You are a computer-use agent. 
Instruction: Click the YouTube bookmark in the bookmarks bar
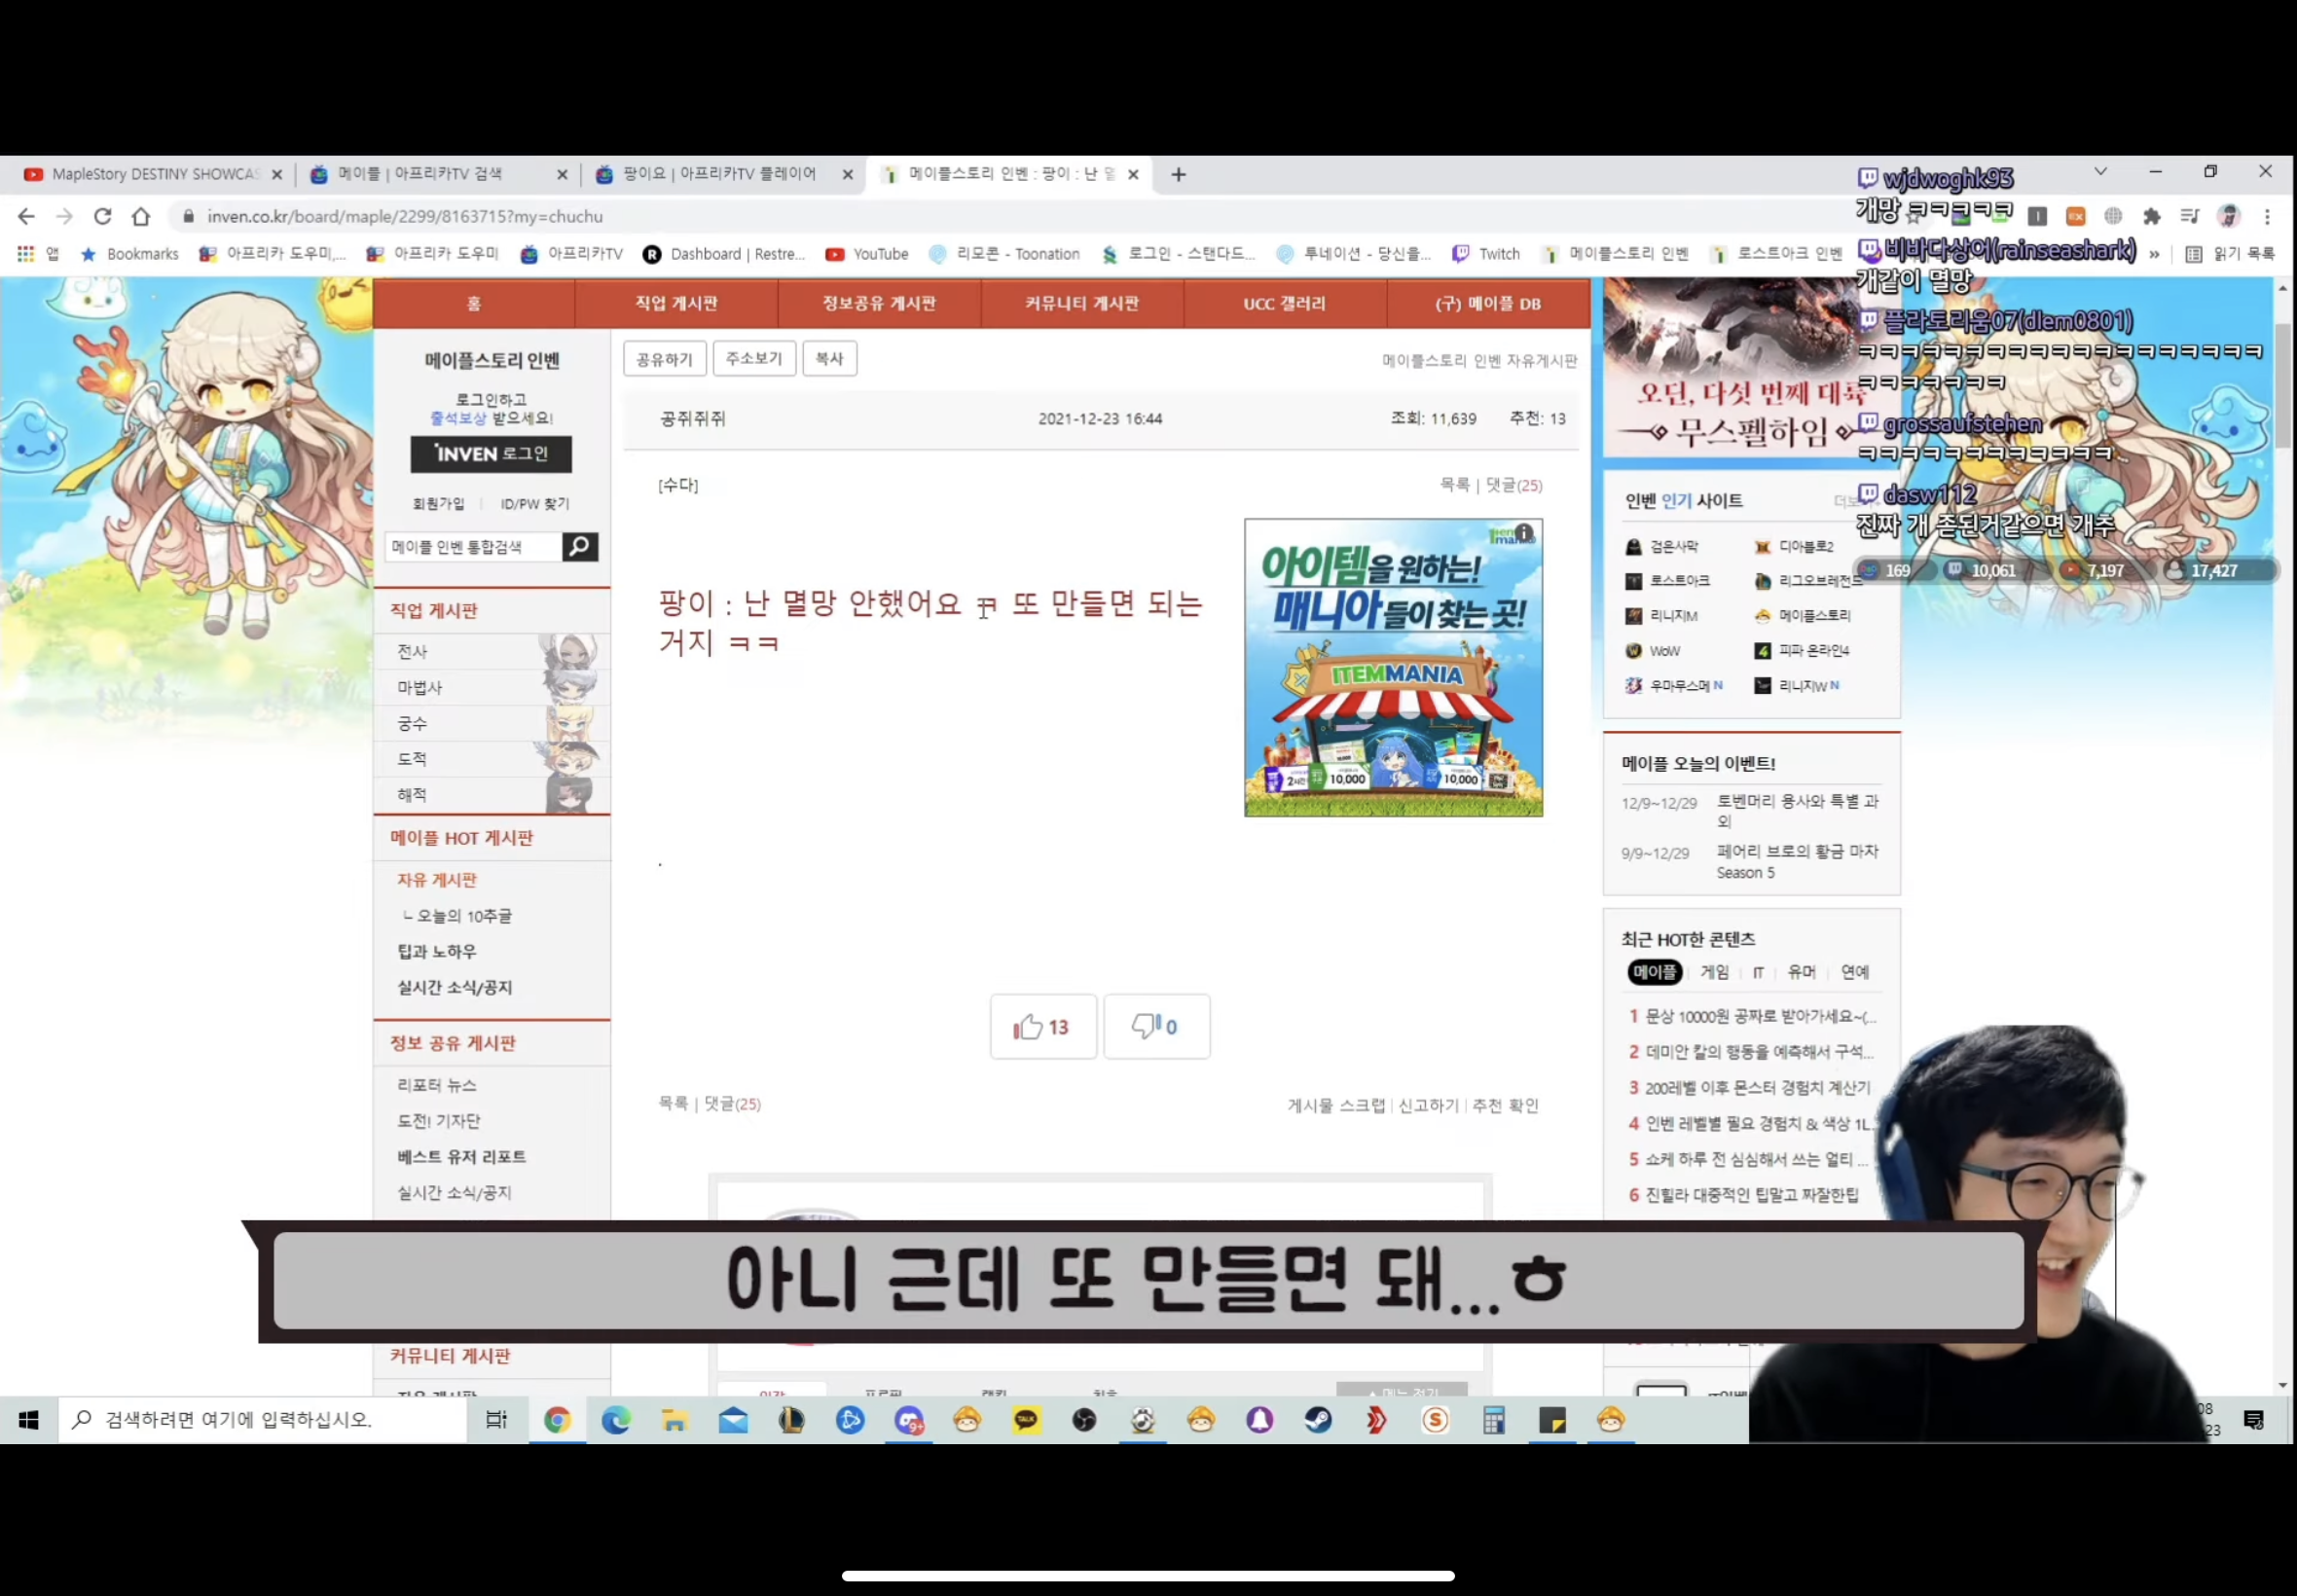click(x=867, y=254)
